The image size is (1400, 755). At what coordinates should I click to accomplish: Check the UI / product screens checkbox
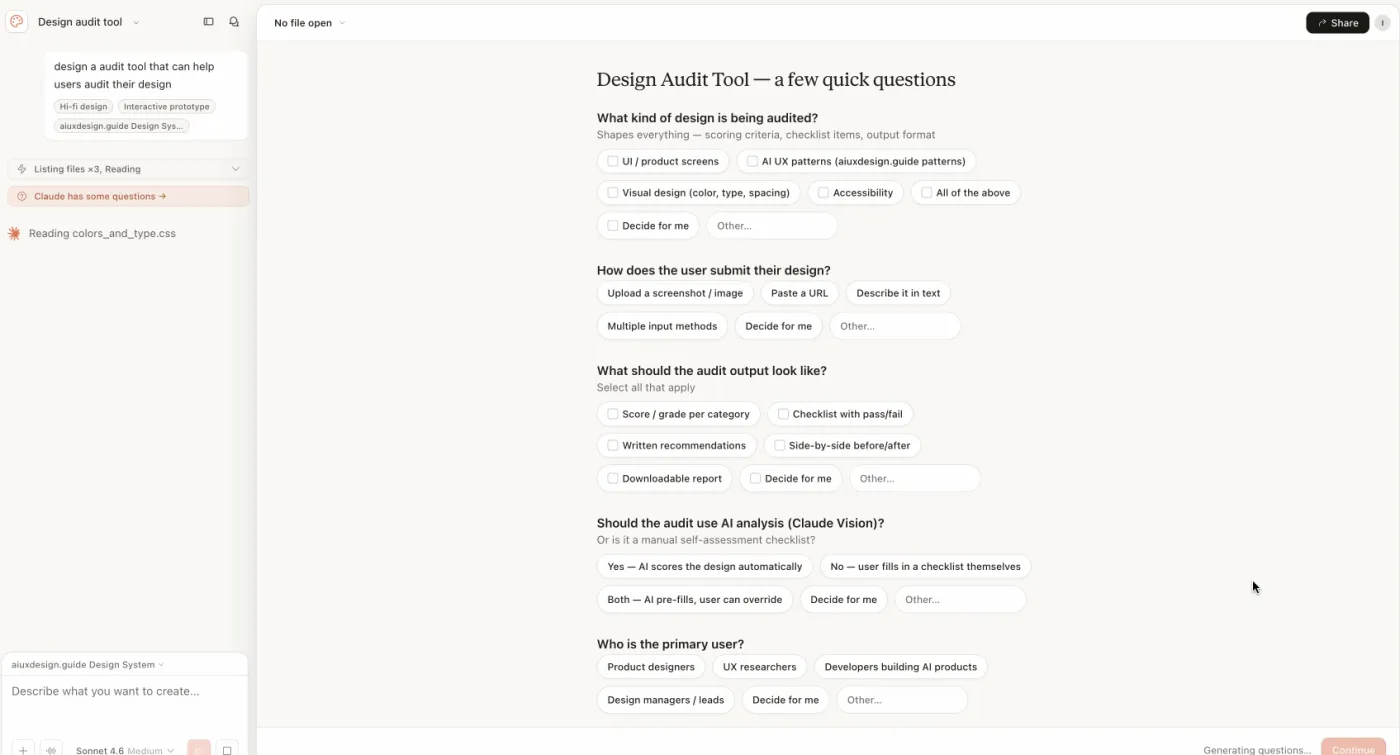pos(613,161)
